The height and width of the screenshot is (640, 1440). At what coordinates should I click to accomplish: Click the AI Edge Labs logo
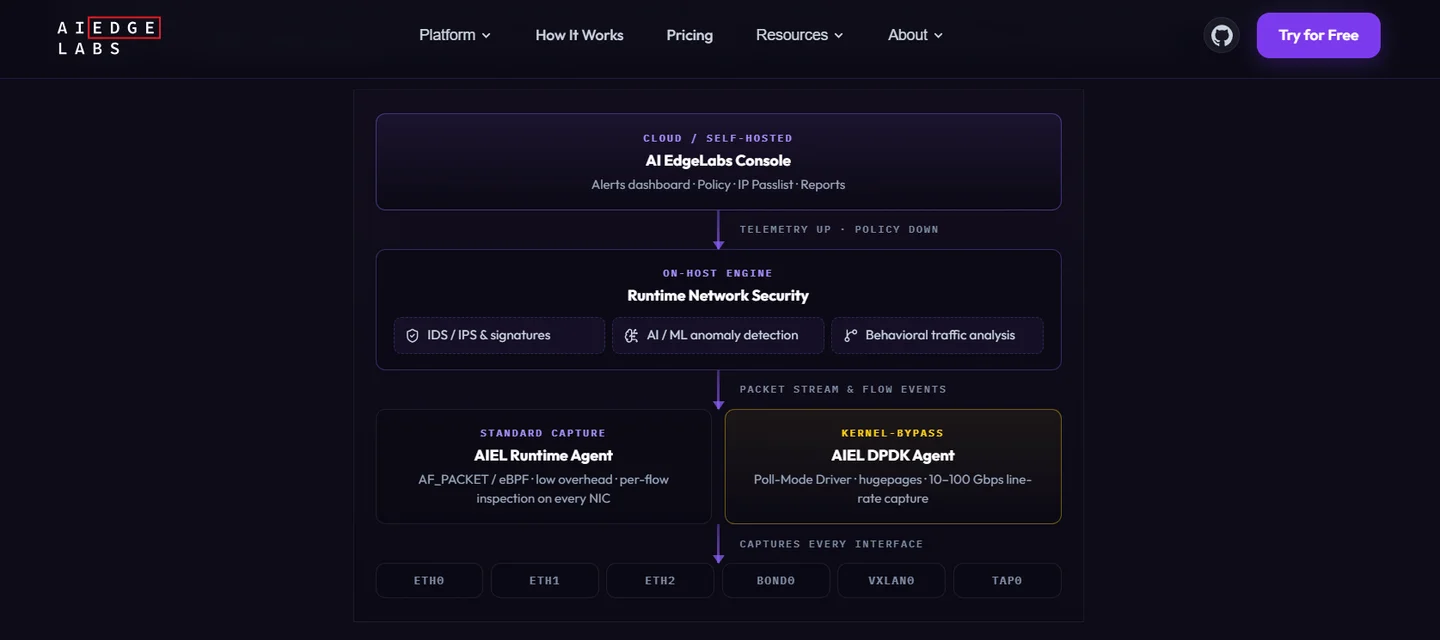[108, 36]
